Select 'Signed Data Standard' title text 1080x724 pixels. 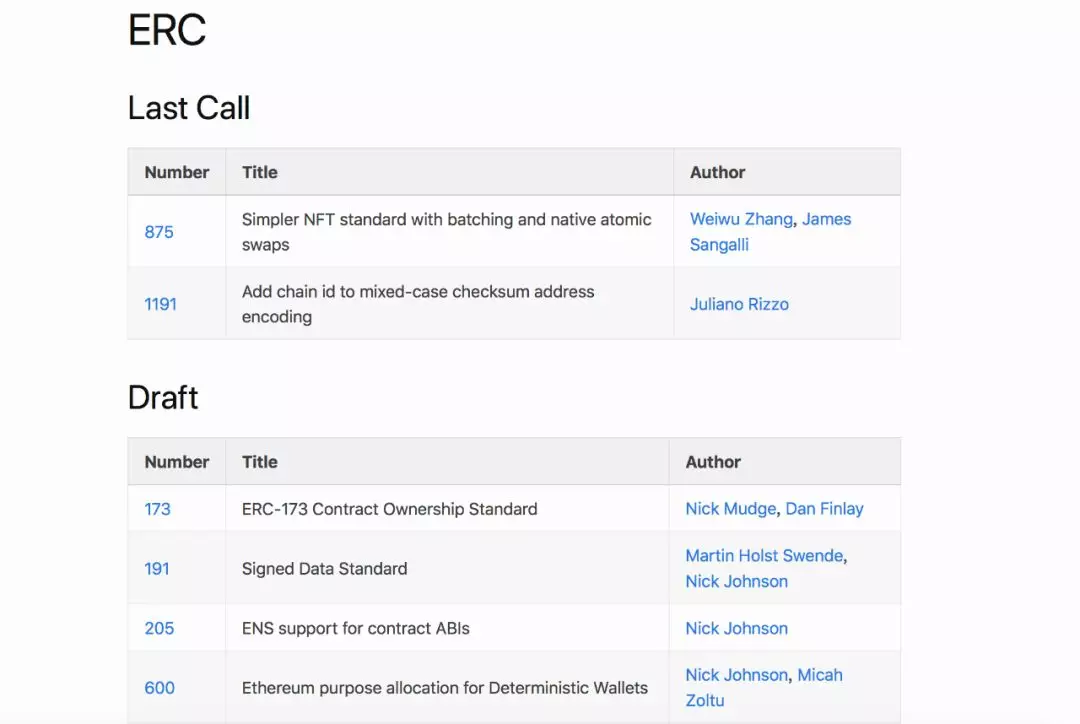[x=324, y=569]
